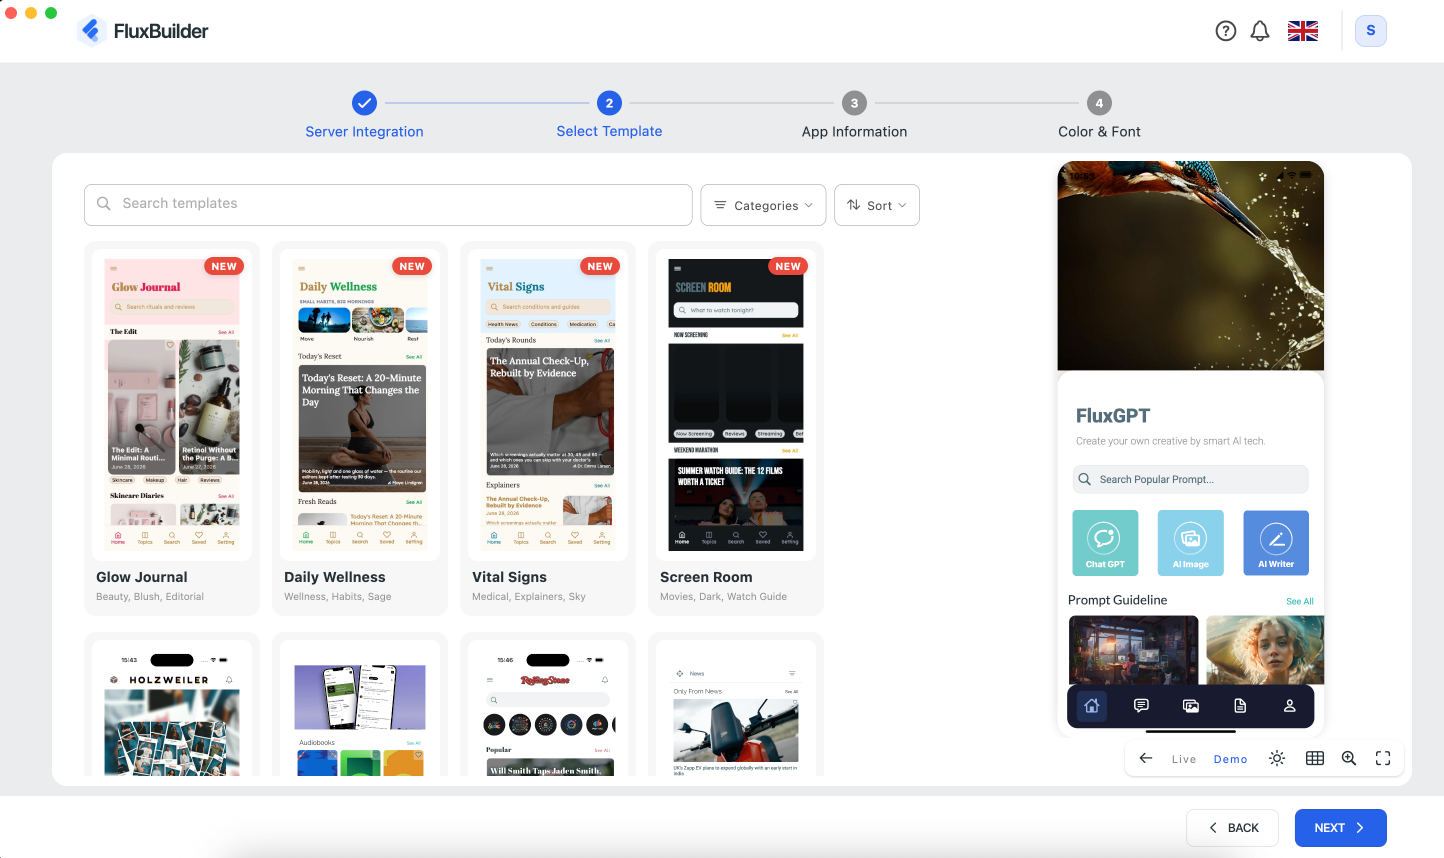Screen dimensions: 1444x858
Task: Click the Screen Room template title
Action: coord(706,577)
